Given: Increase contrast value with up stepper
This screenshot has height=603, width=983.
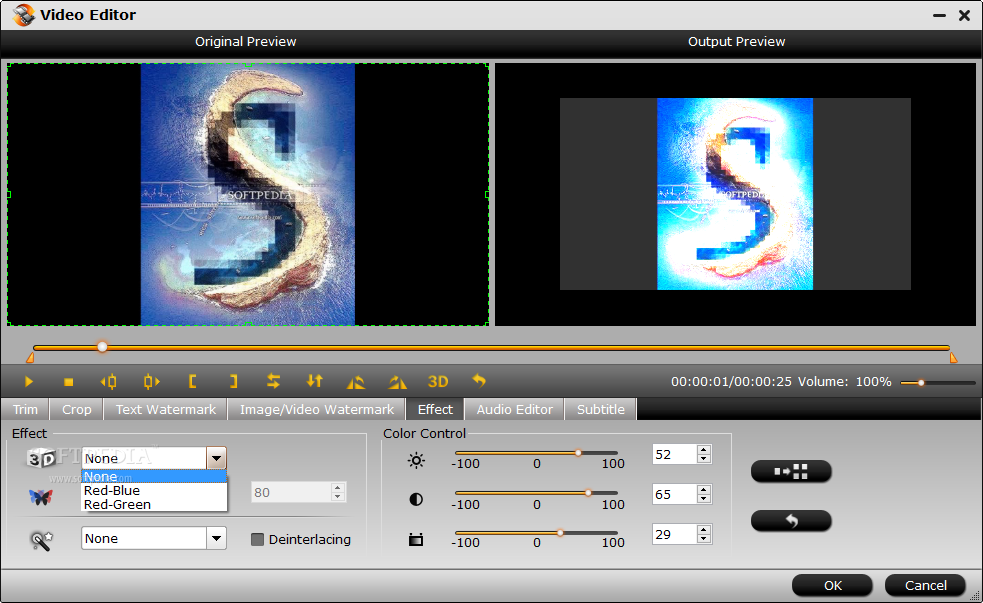Looking at the screenshot, I should coord(704,490).
